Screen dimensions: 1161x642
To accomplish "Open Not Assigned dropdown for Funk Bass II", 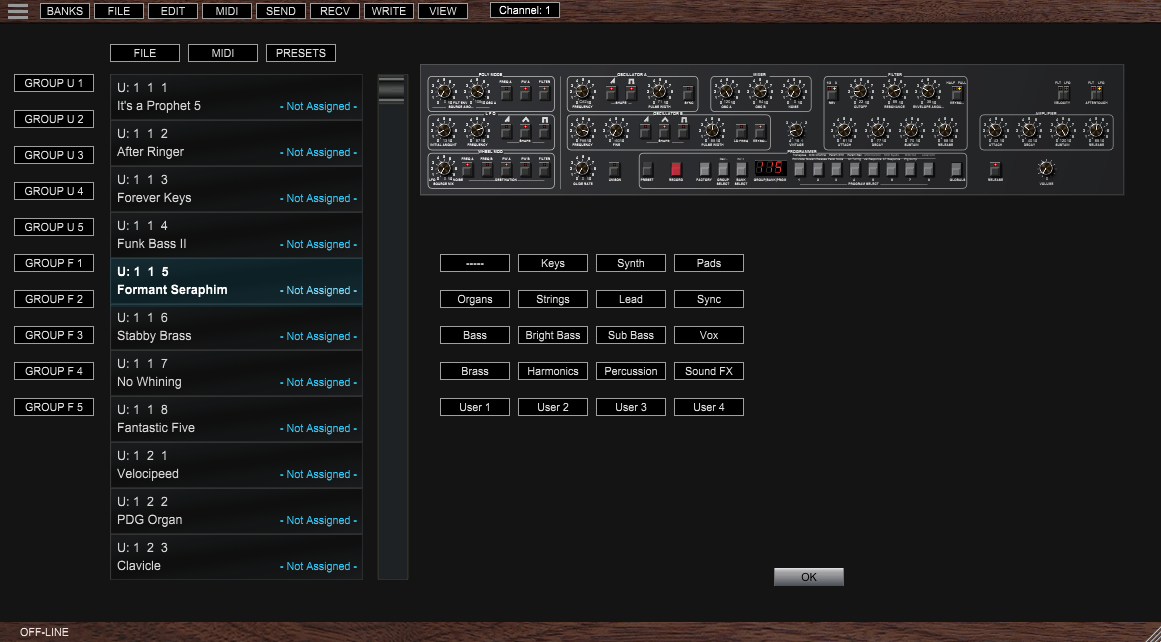I will point(318,245).
